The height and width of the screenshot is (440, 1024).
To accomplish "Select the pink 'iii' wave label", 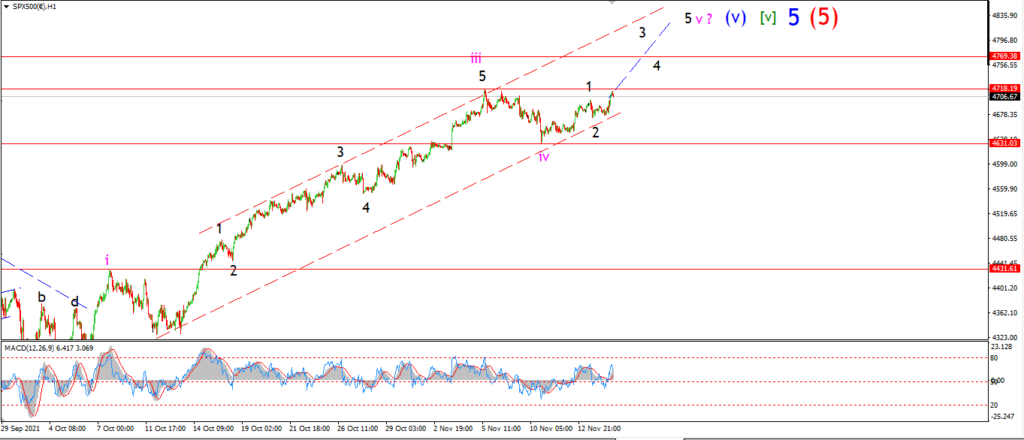I will click(x=475, y=59).
